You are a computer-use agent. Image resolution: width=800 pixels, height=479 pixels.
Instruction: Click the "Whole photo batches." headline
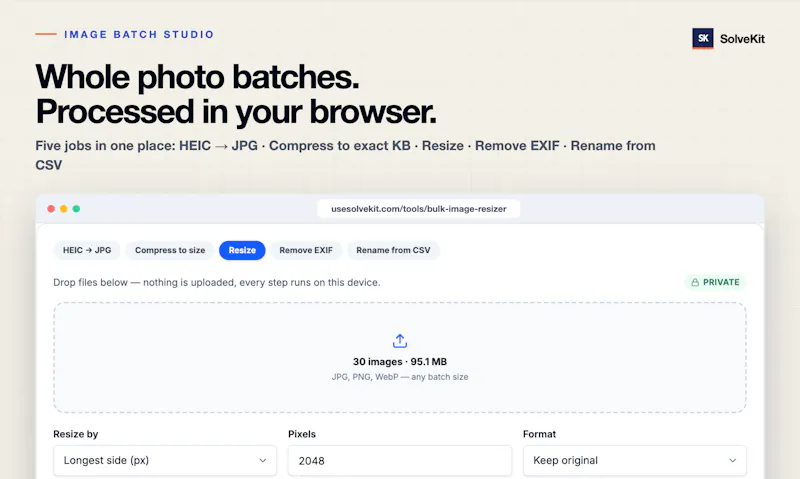point(197,77)
